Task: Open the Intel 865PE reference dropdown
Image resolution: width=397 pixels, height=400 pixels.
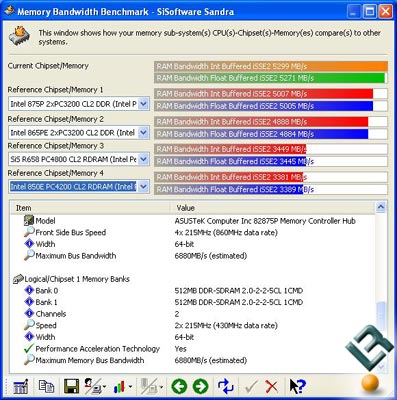Action: [143, 133]
